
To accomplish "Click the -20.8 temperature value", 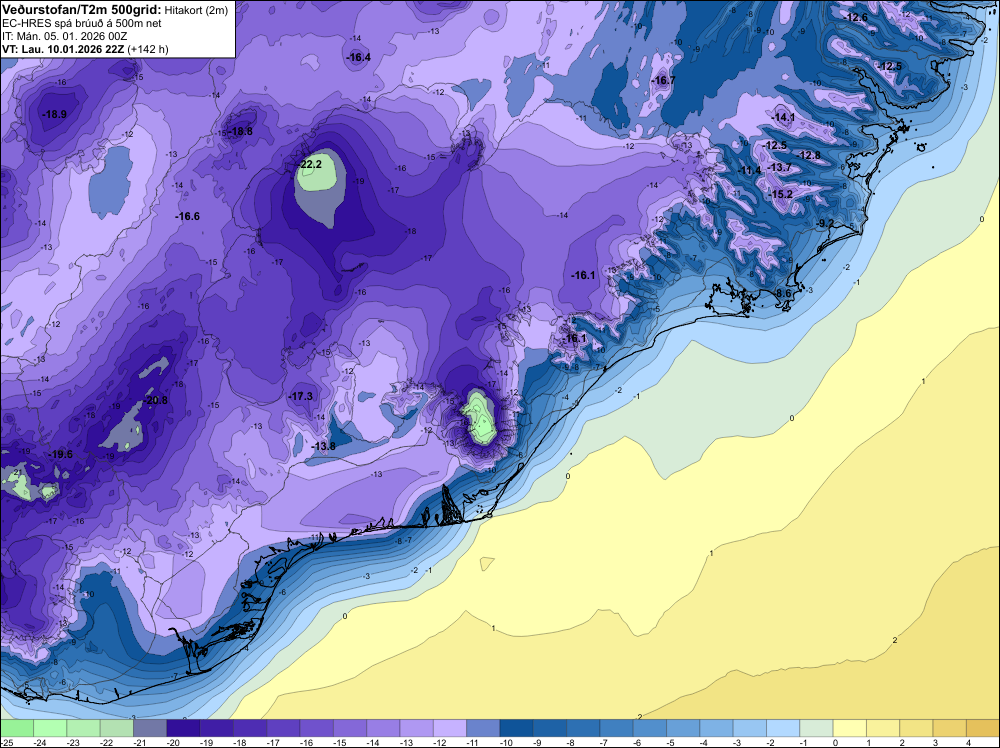I will (156, 400).
